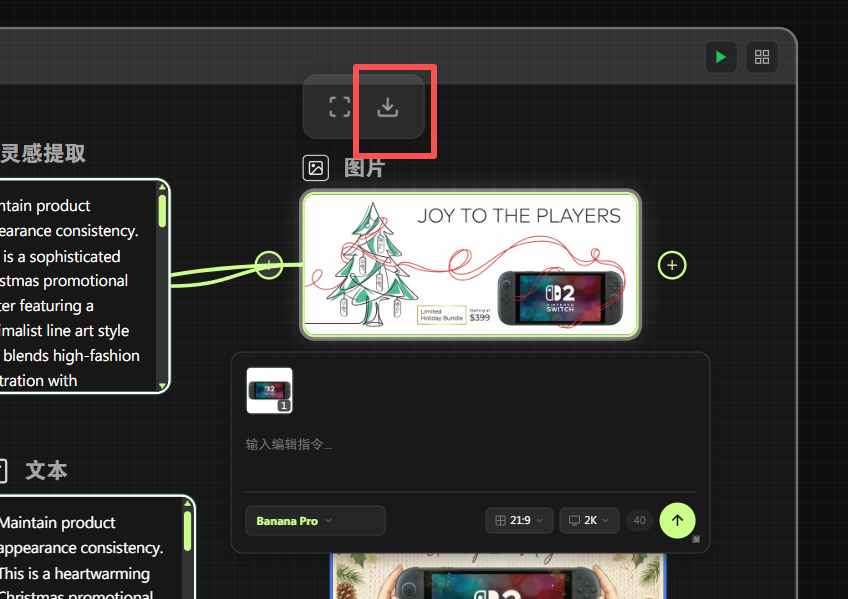Click the 输入编辑指令 instruction input field
848x599 pixels.
[470, 444]
